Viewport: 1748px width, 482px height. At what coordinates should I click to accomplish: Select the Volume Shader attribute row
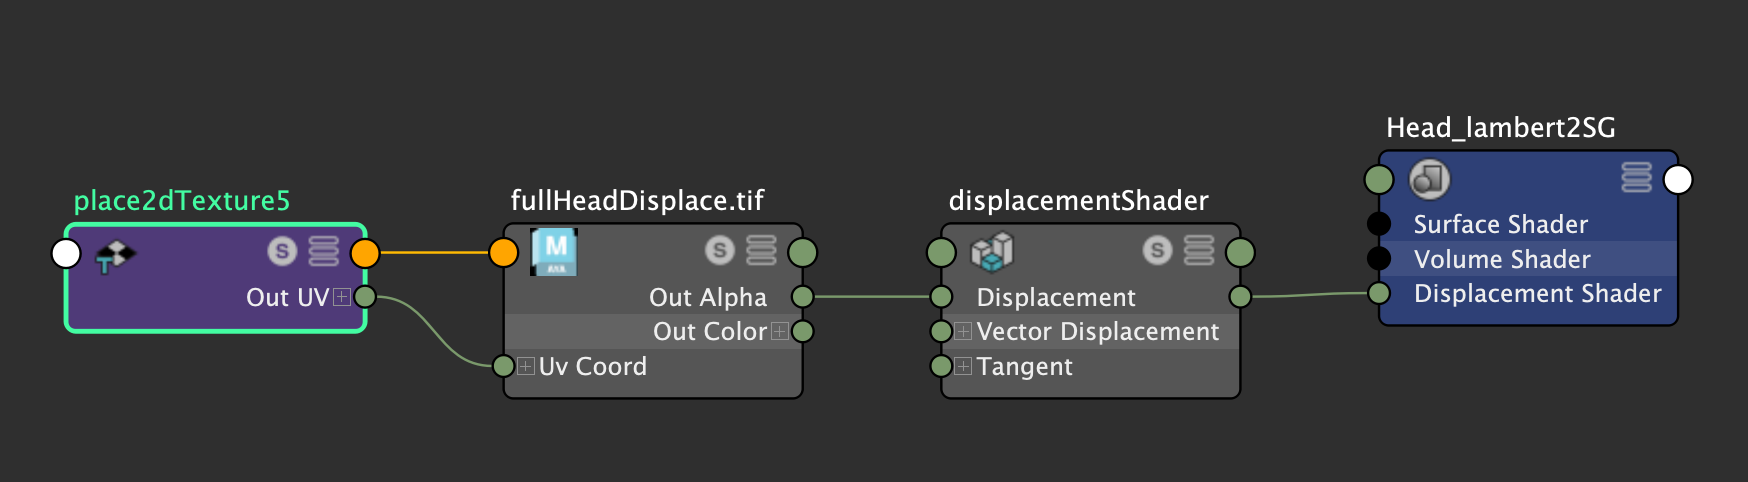(1528, 259)
